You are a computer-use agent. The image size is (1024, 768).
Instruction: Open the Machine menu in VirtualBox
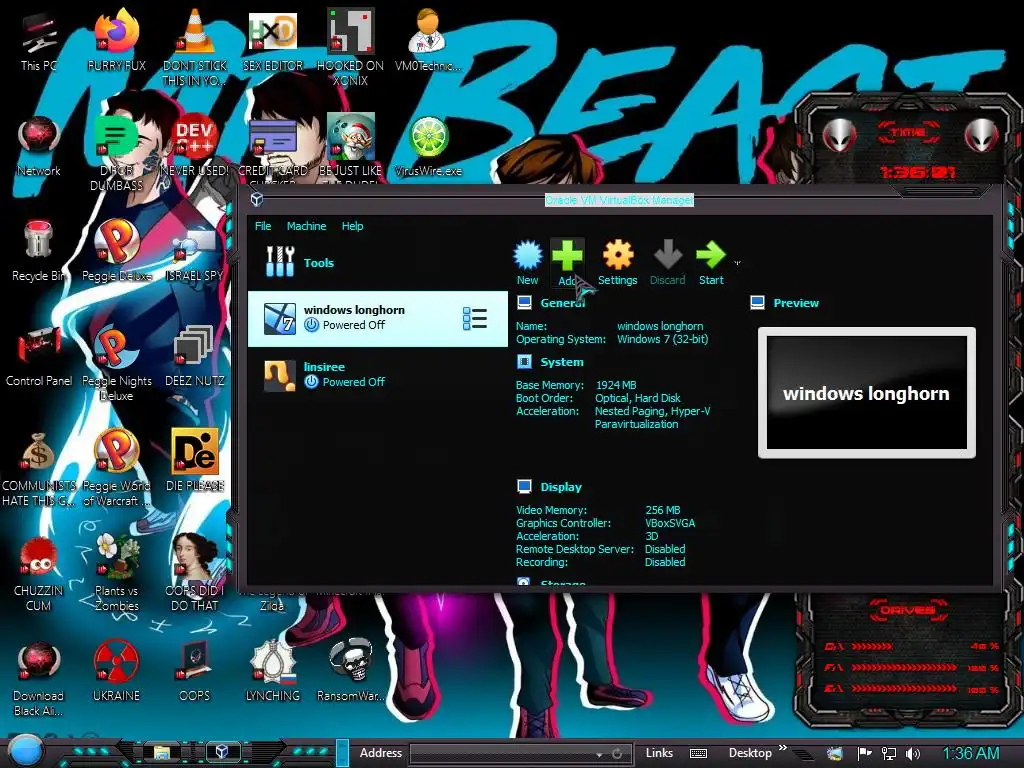tap(306, 226)
